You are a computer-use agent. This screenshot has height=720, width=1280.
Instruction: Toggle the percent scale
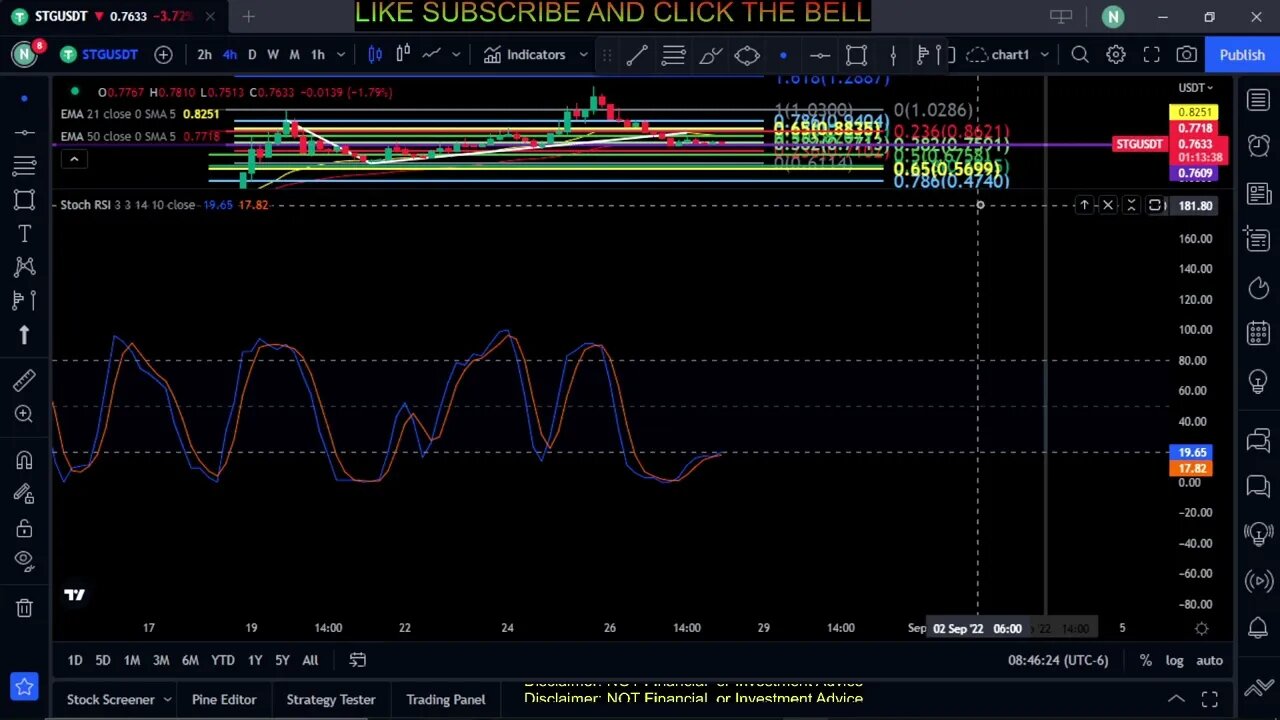(x=1145, y=660)
